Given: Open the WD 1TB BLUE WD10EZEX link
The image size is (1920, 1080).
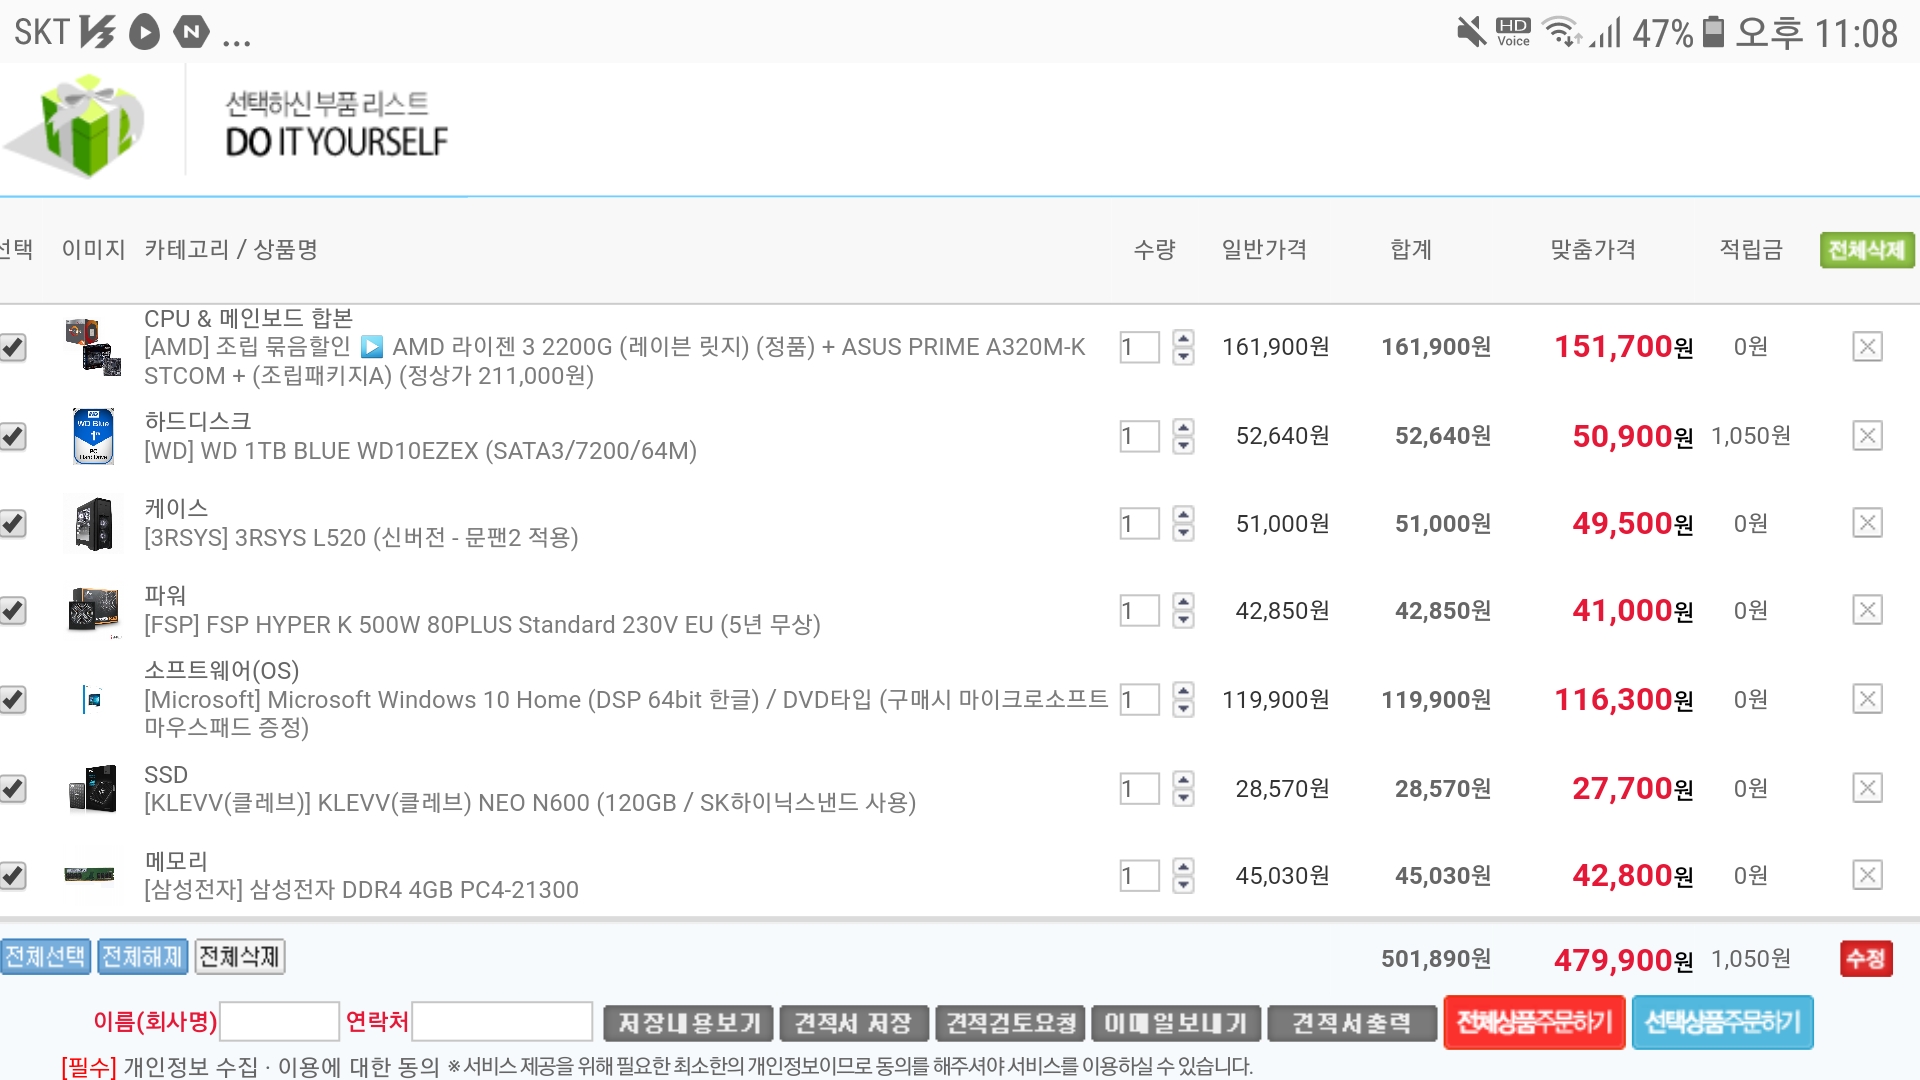Looking at the screenshot, I should click(x=420, y=451).
